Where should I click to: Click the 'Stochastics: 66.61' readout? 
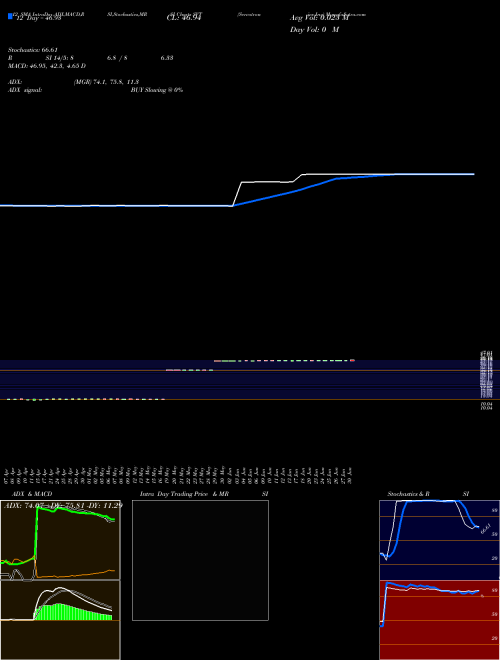click(x=33, y=50)
